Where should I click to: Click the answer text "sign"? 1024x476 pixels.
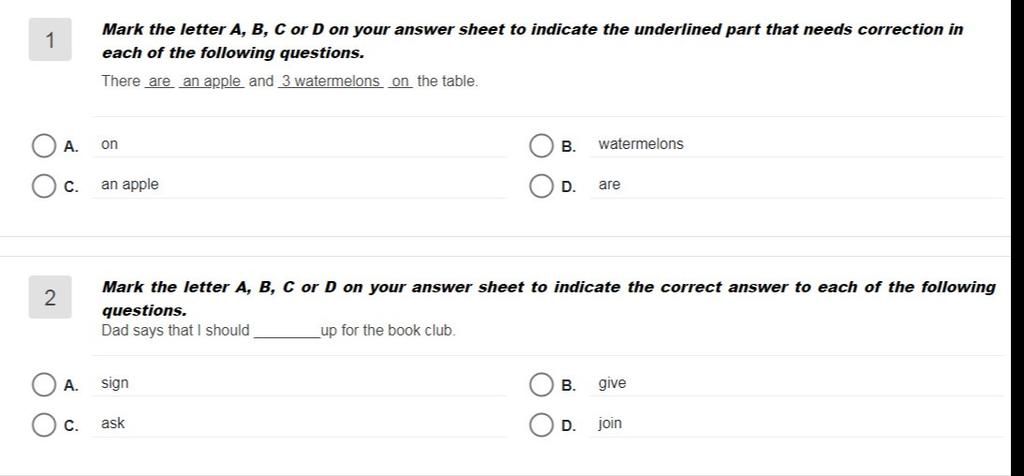pos(115,383)
